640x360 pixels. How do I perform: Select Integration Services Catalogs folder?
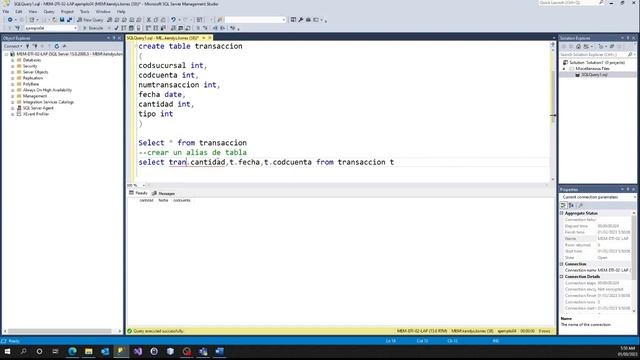pyautogui.click(x=48, y=102)
